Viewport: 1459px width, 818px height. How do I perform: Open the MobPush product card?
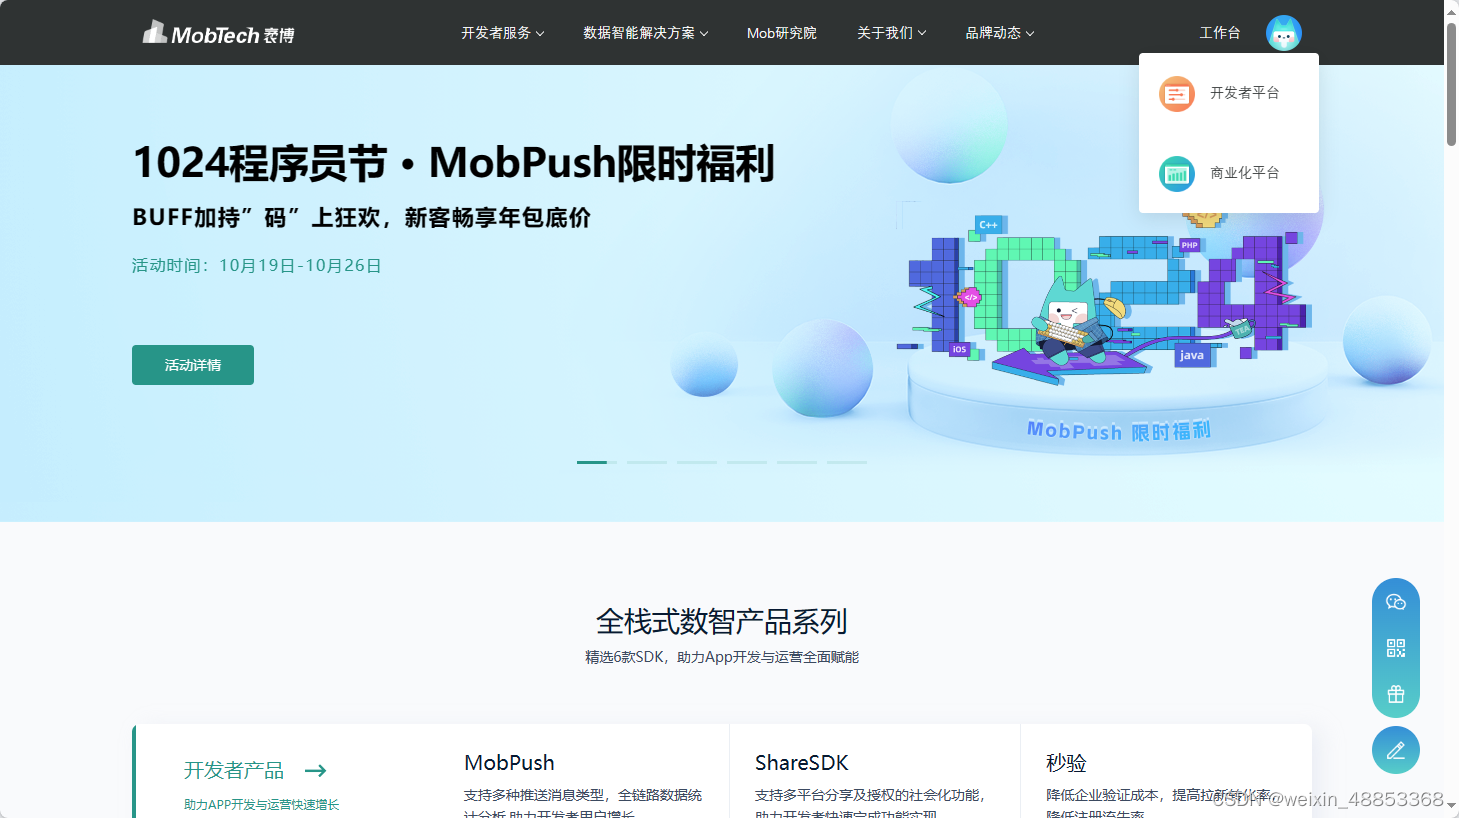click(x=585, y=771)
